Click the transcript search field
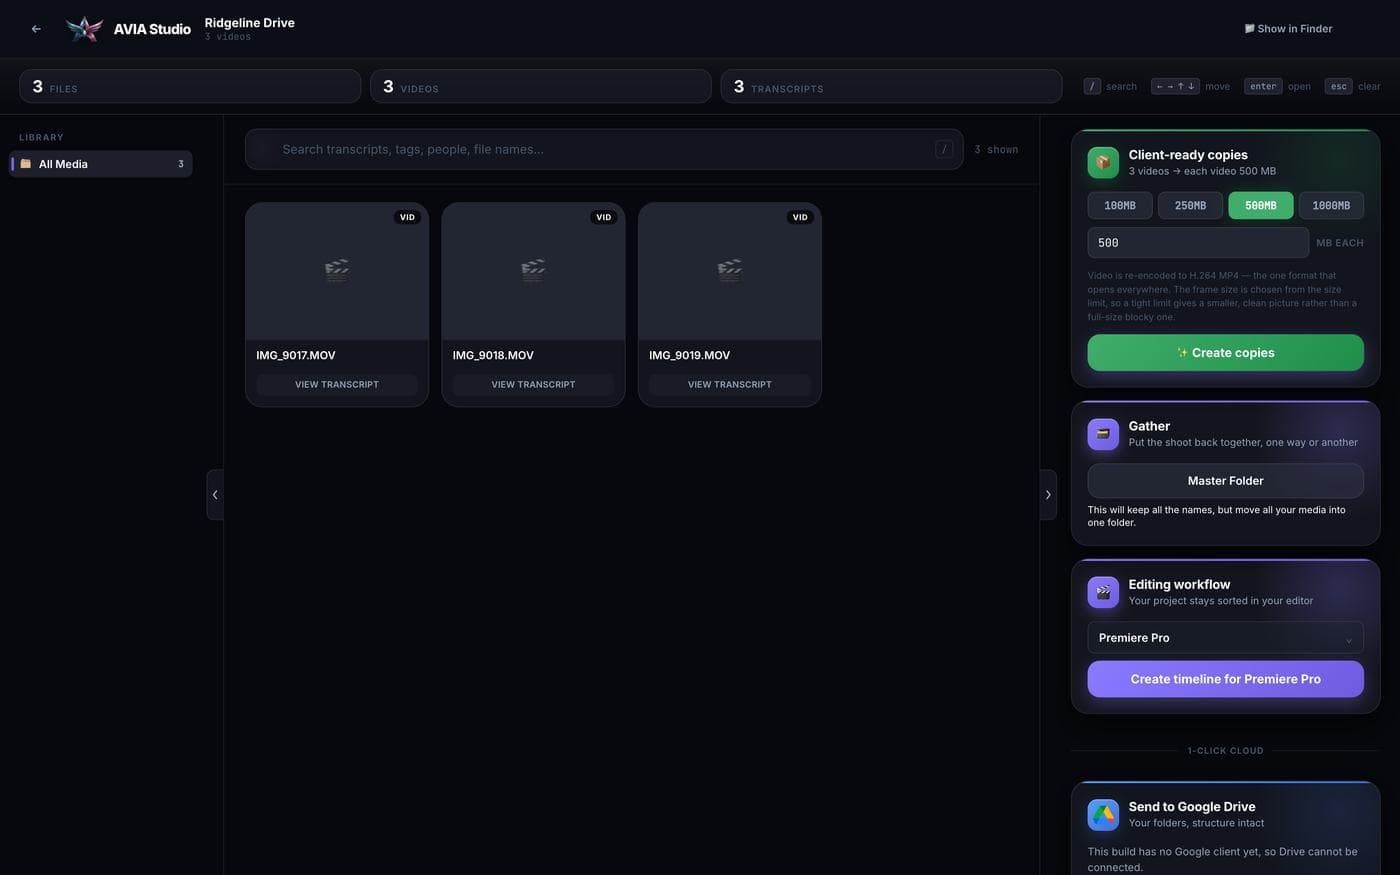This screenshot has height=875, width=1400. pos(604,149)
